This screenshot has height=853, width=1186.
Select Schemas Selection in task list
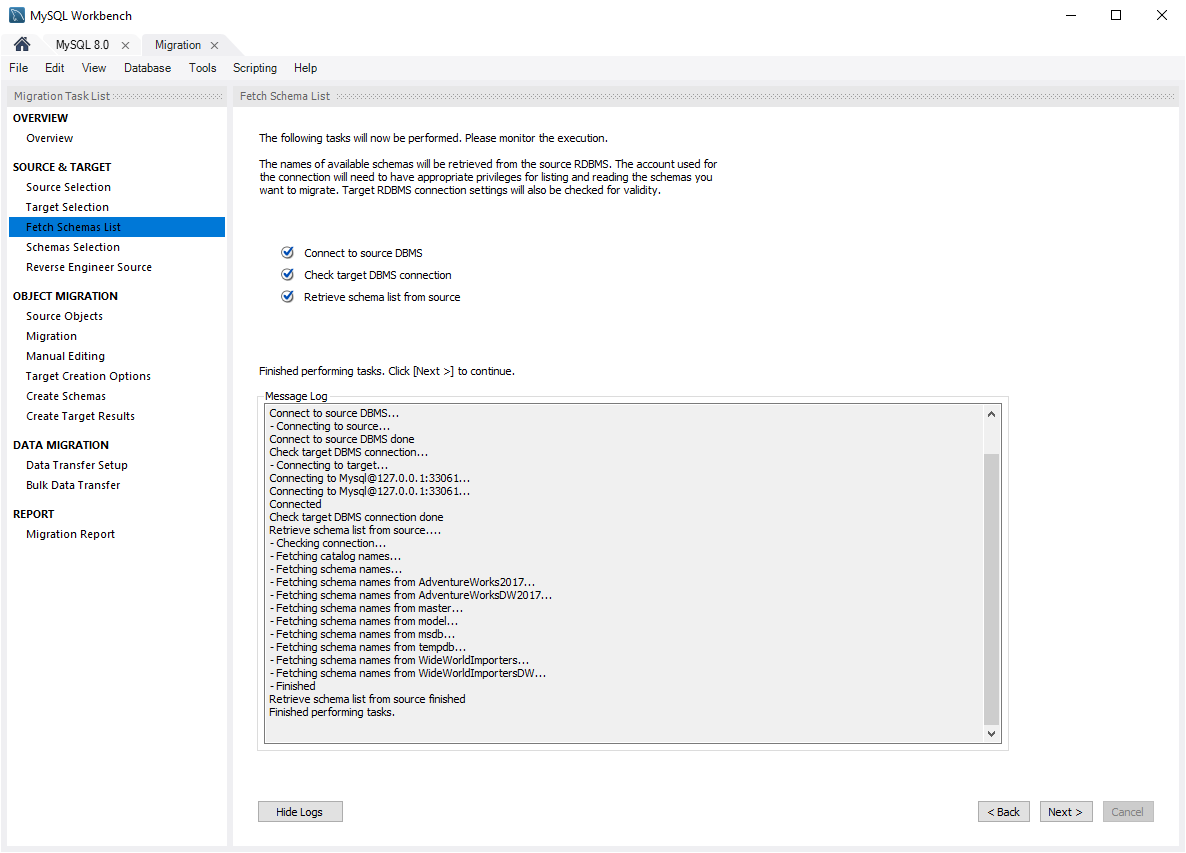[x=73, y=247]
